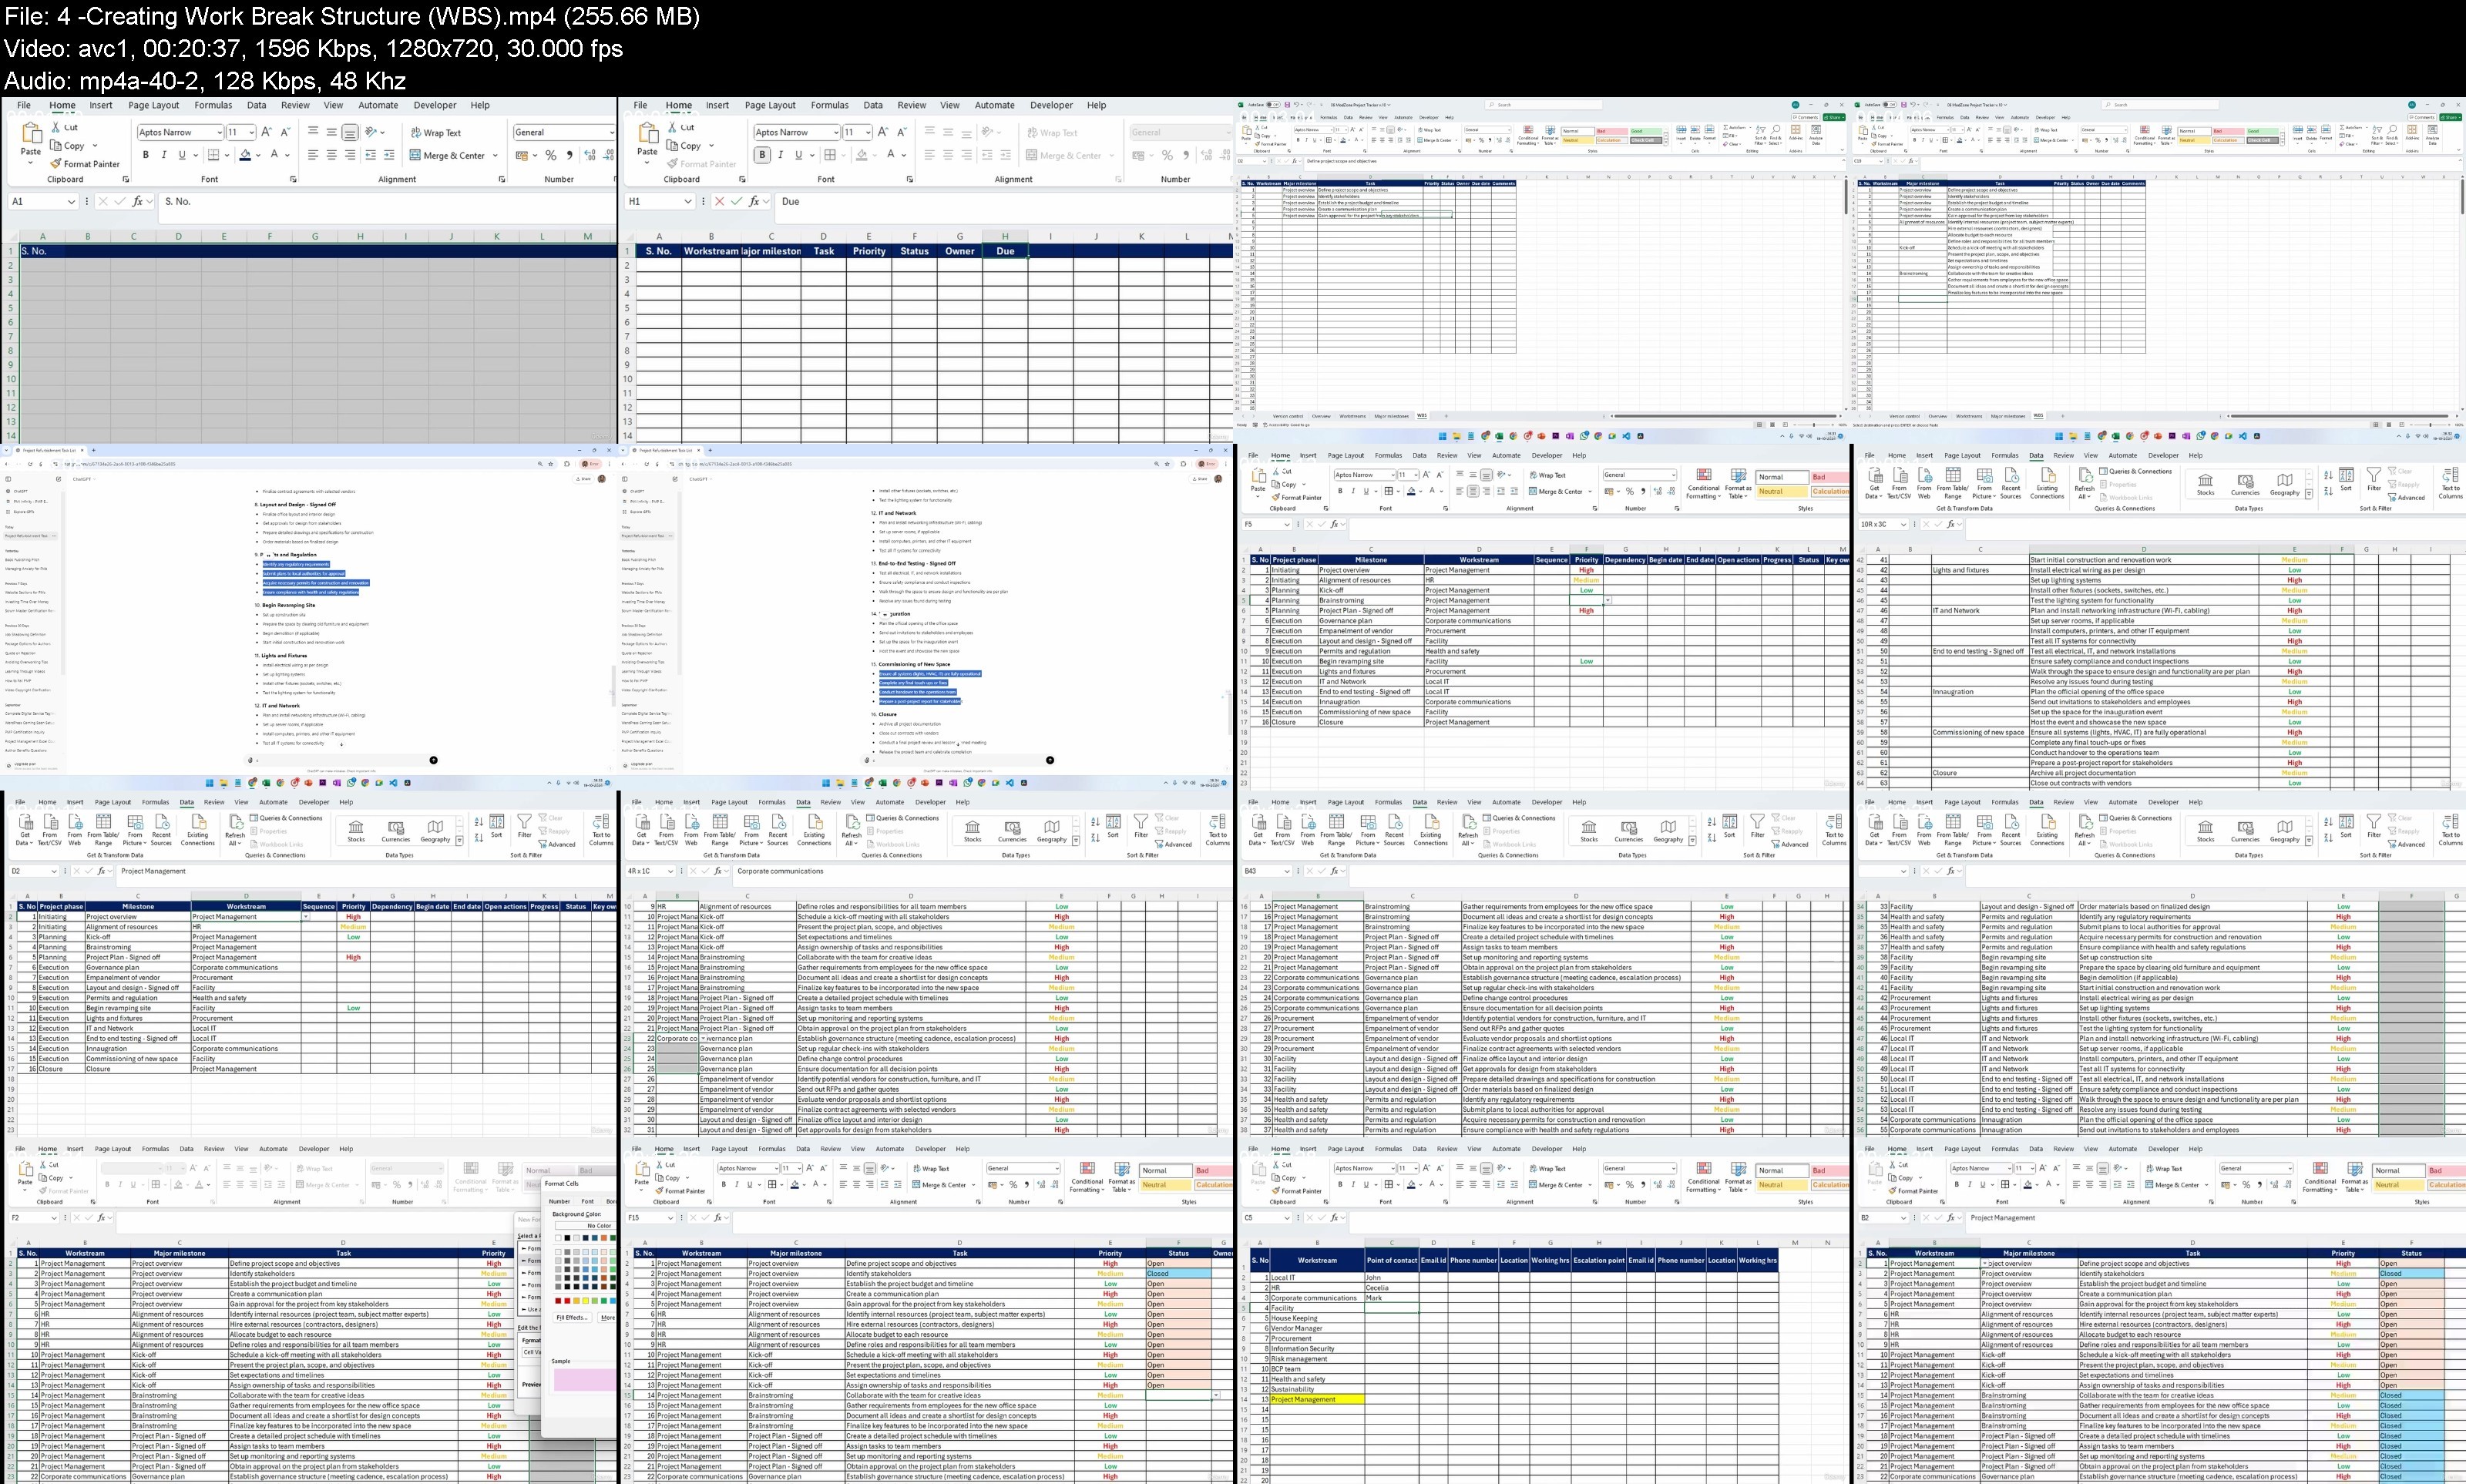Click Paste clipboard in the F15 name-box thumbnail

click(641, 1175)
